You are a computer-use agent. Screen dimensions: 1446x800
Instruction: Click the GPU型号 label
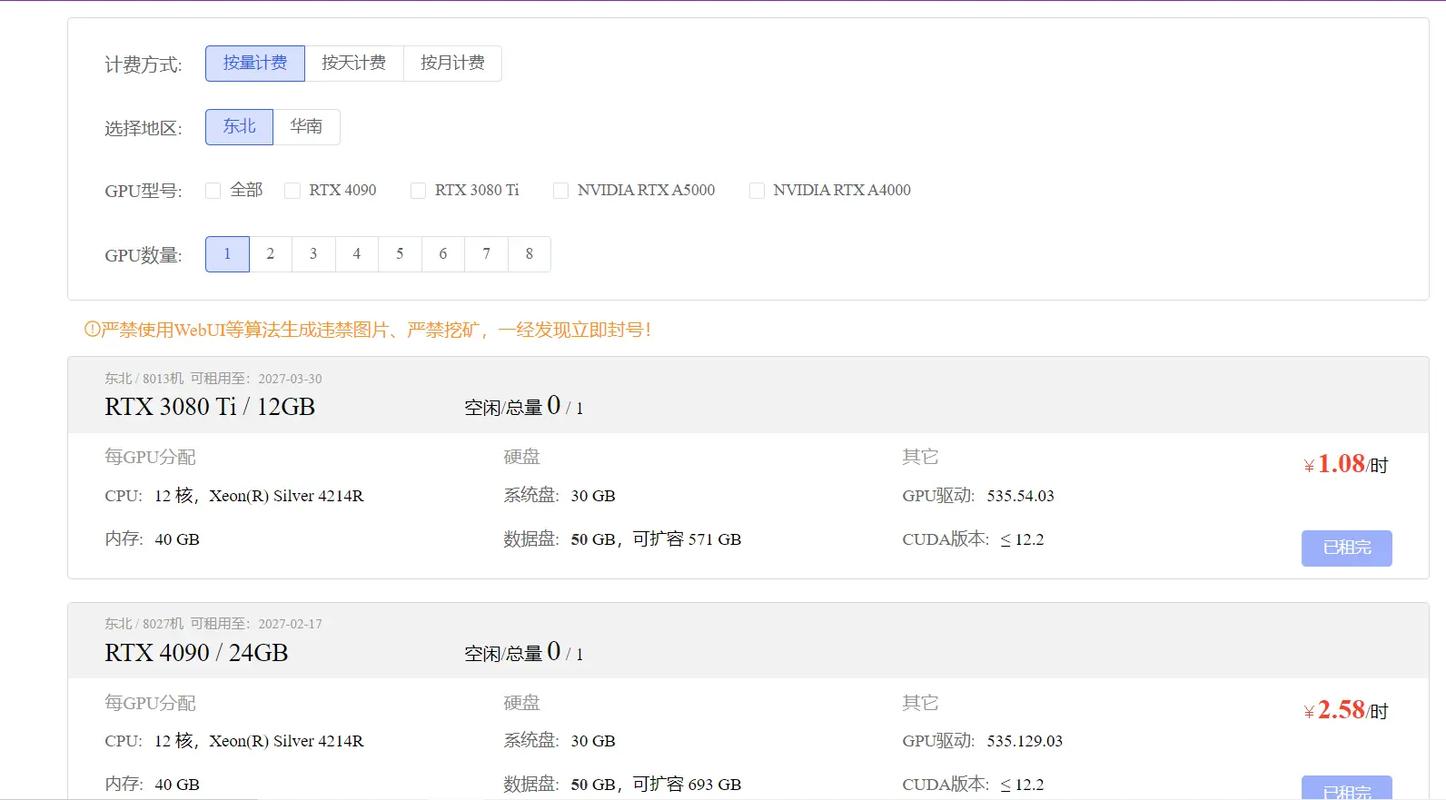[x=143, y=191]
